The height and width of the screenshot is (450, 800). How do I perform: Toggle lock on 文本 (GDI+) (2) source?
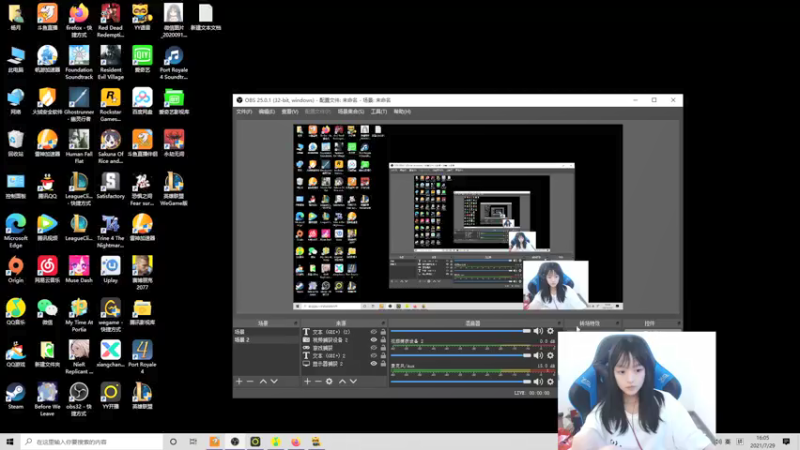[383, 332]
